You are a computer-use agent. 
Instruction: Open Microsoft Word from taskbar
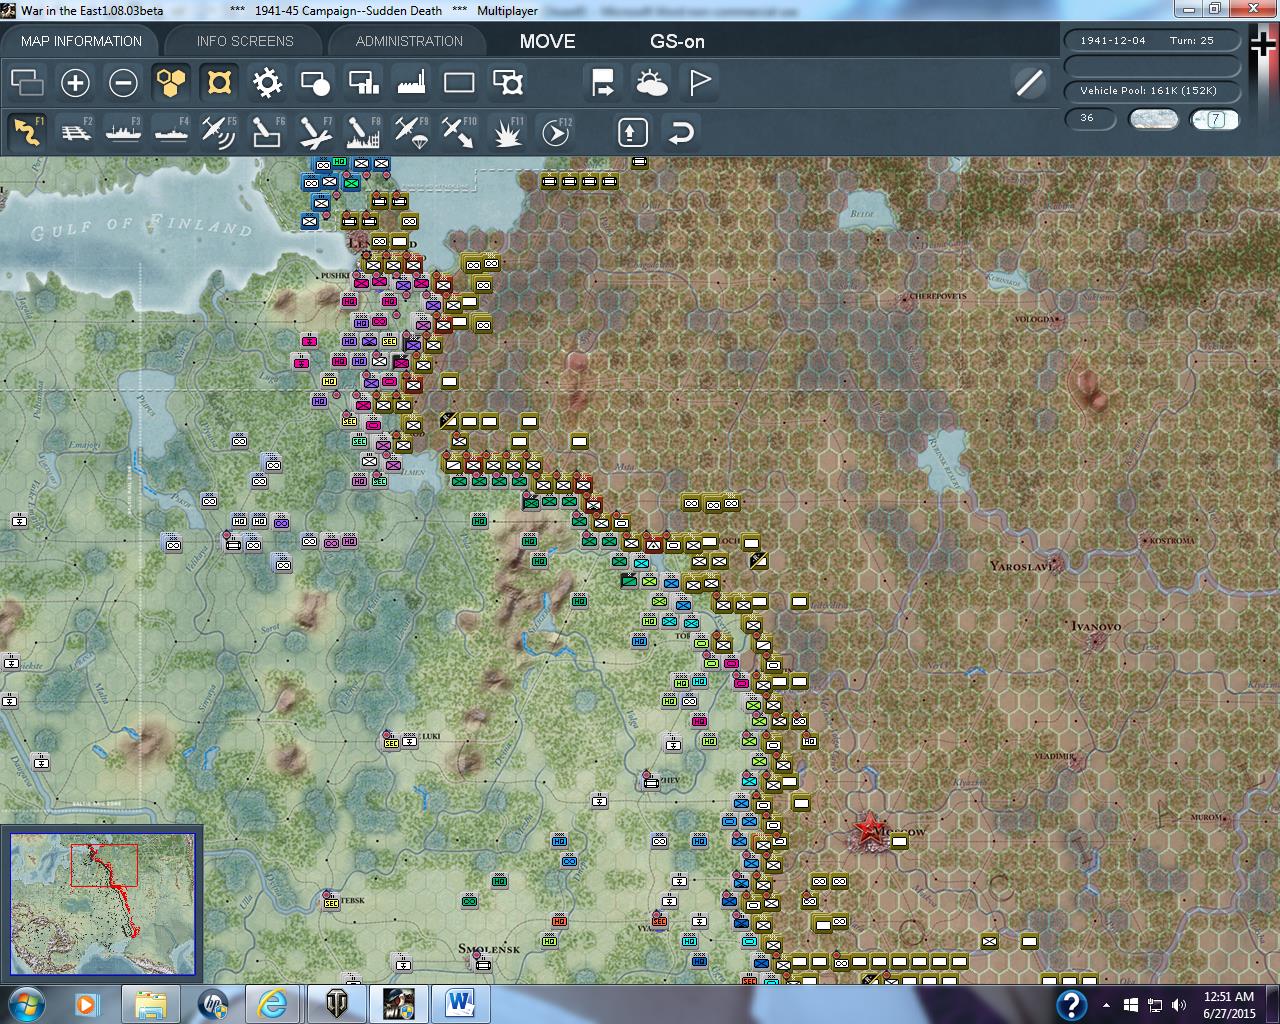point(461,1003)
